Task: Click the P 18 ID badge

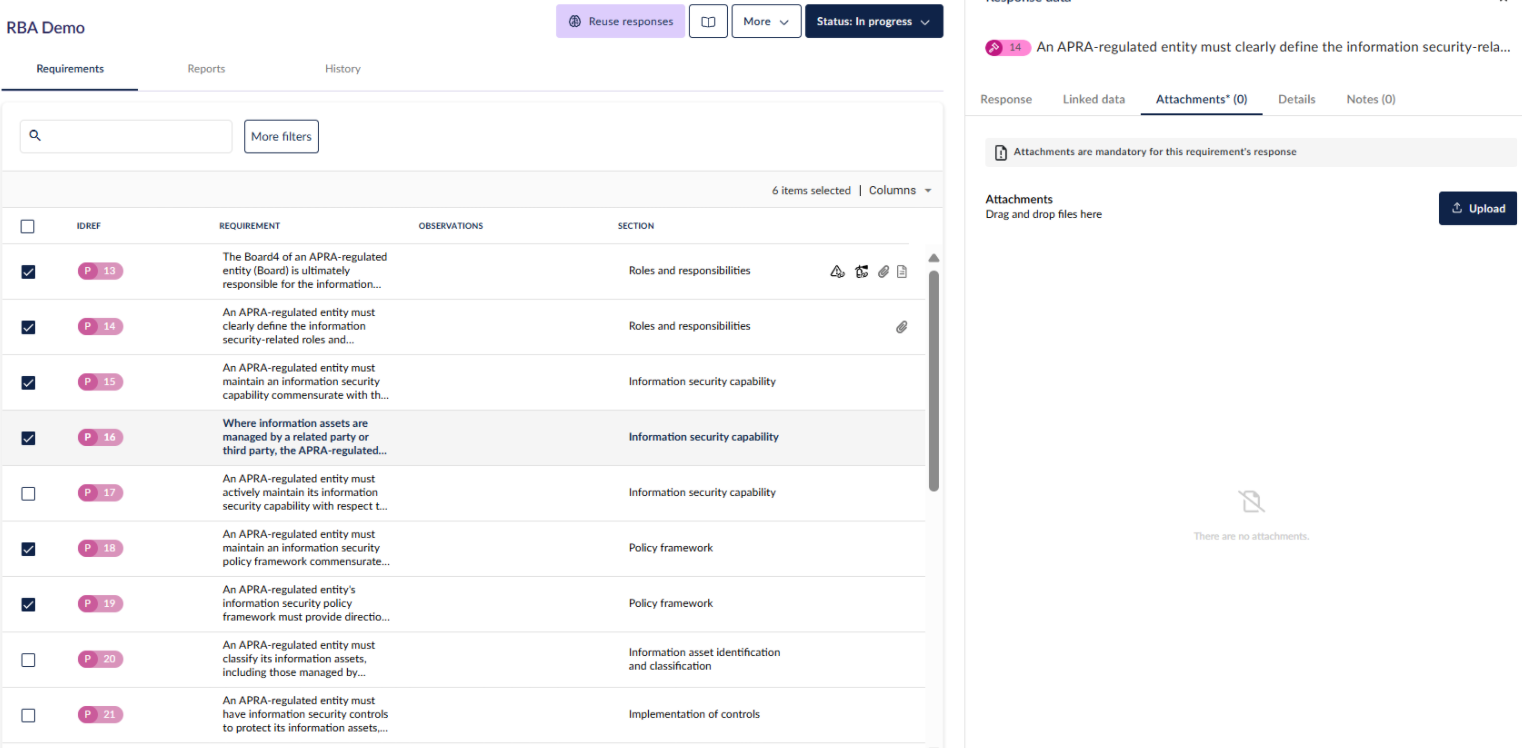Action: click(x=101, y=548)
